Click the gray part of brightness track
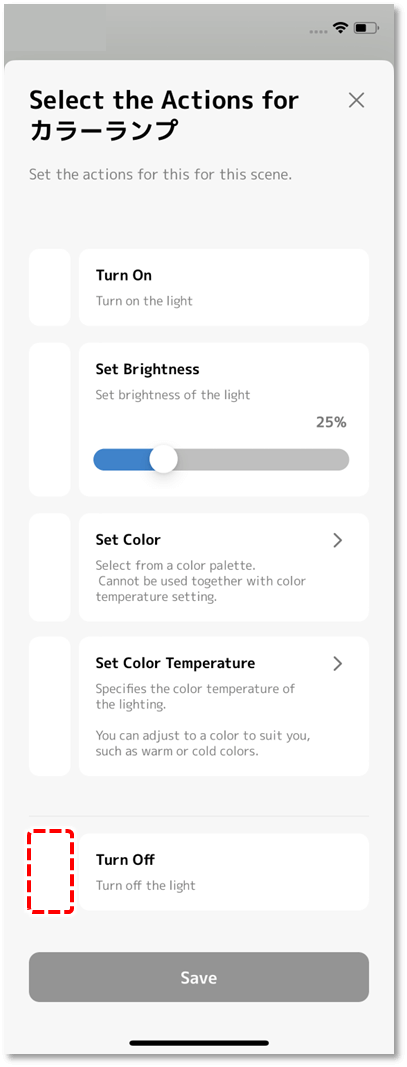The width and height of the screenshot is (407, 1067). 263,459
